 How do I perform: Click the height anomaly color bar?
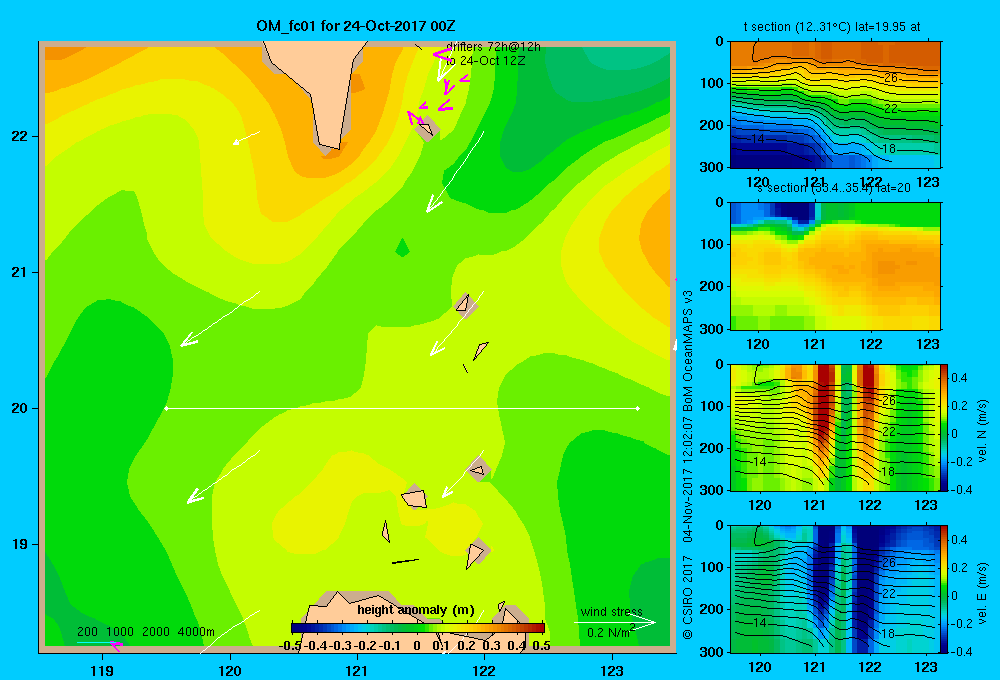418,628
